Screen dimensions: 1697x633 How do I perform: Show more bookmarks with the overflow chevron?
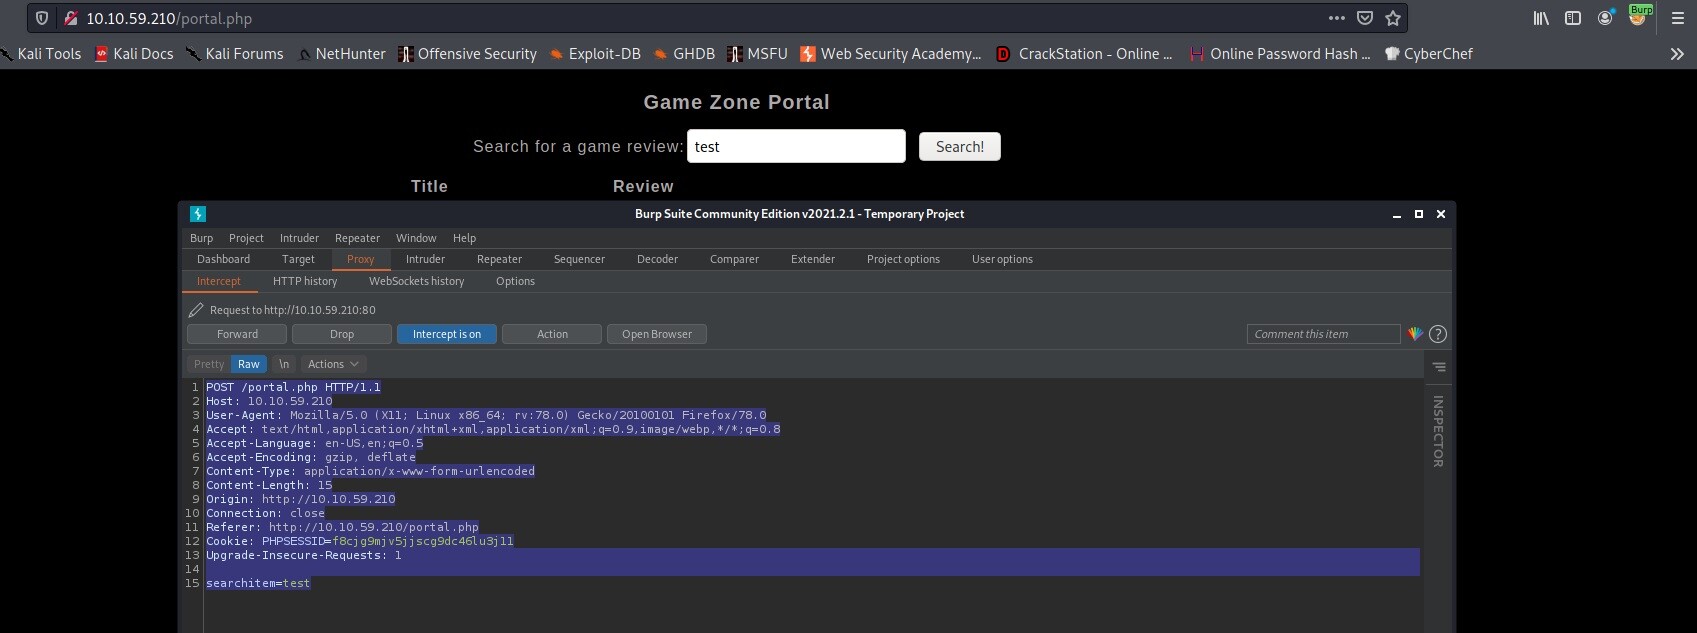tap(1677, 54)
